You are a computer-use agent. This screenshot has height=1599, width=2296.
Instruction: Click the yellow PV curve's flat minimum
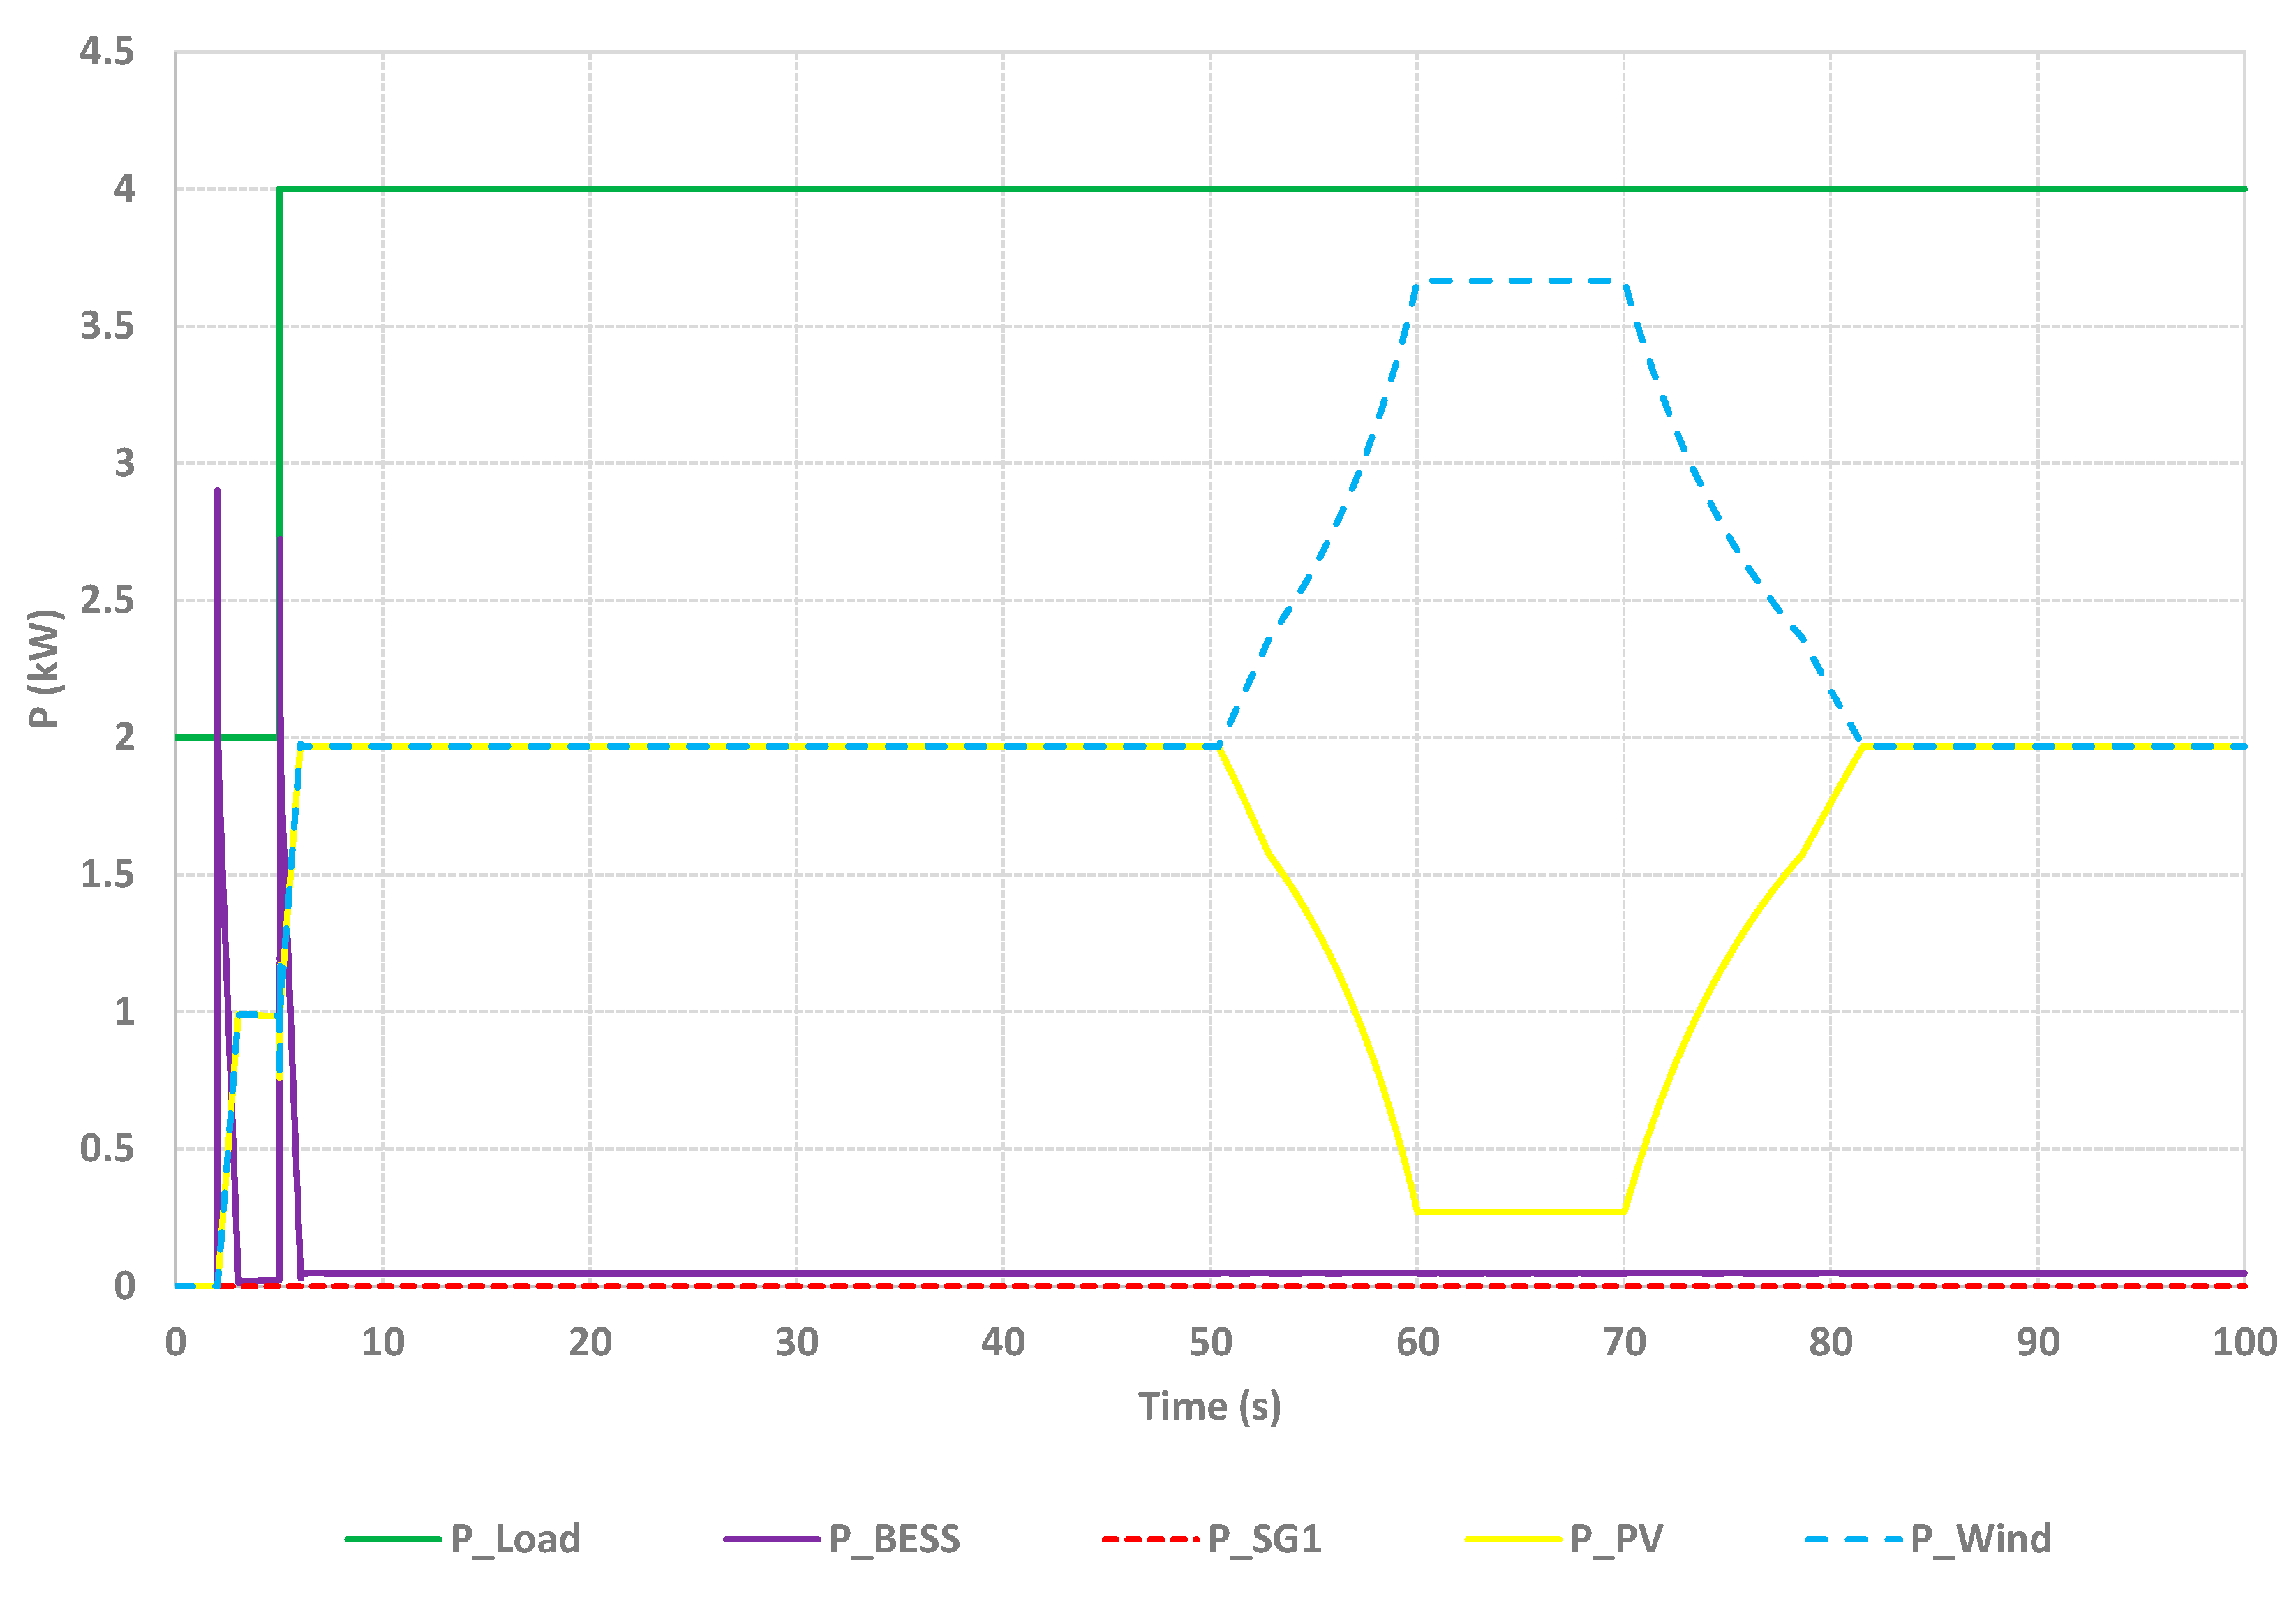[x=1520, y=1212]
